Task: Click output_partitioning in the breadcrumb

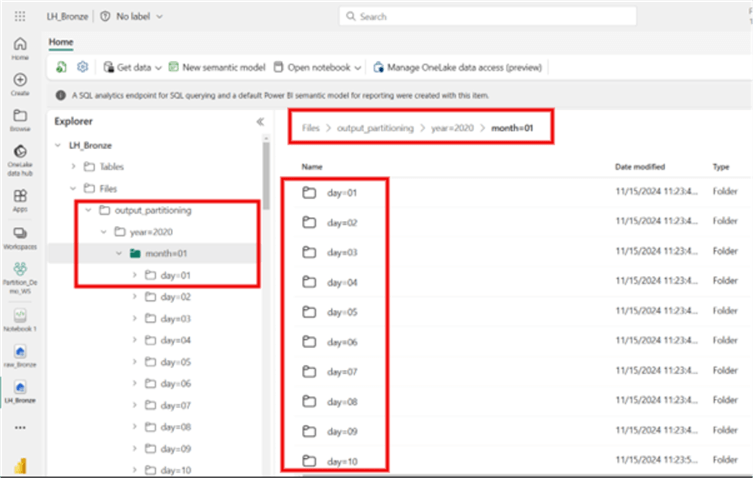Action: tap(375, 128)
